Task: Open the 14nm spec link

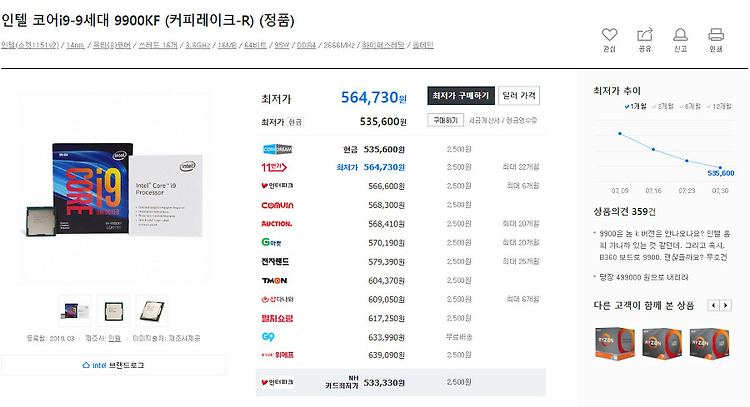Action: (x=75, y=45)
